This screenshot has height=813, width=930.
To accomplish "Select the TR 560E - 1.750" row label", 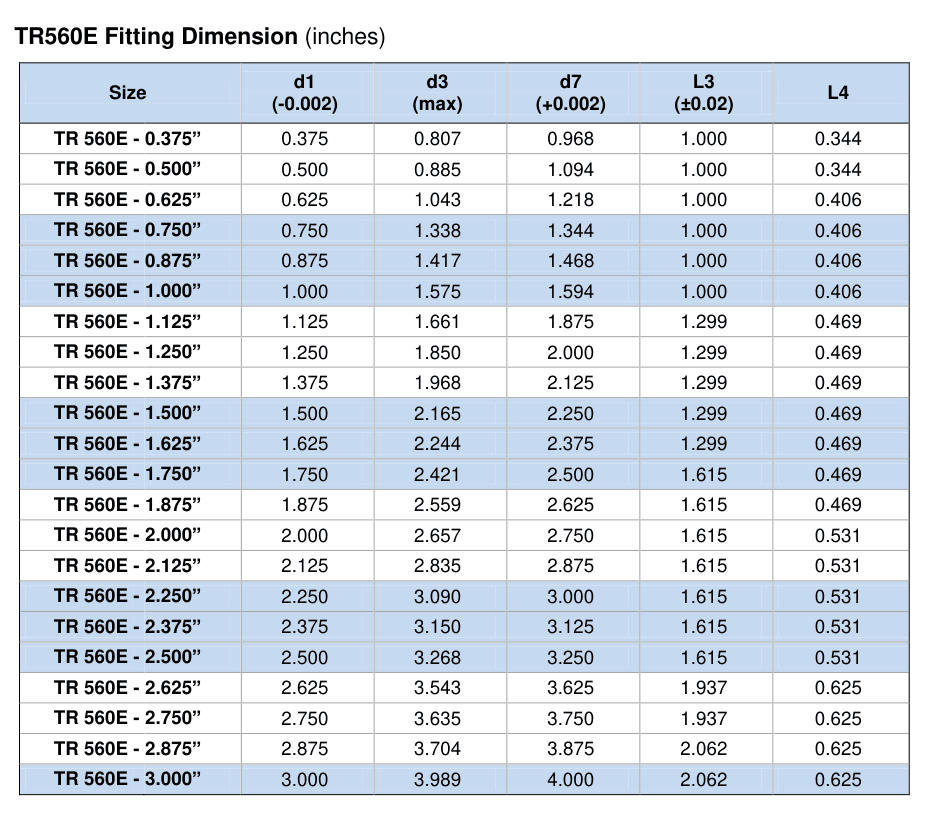I will point(128,474).
